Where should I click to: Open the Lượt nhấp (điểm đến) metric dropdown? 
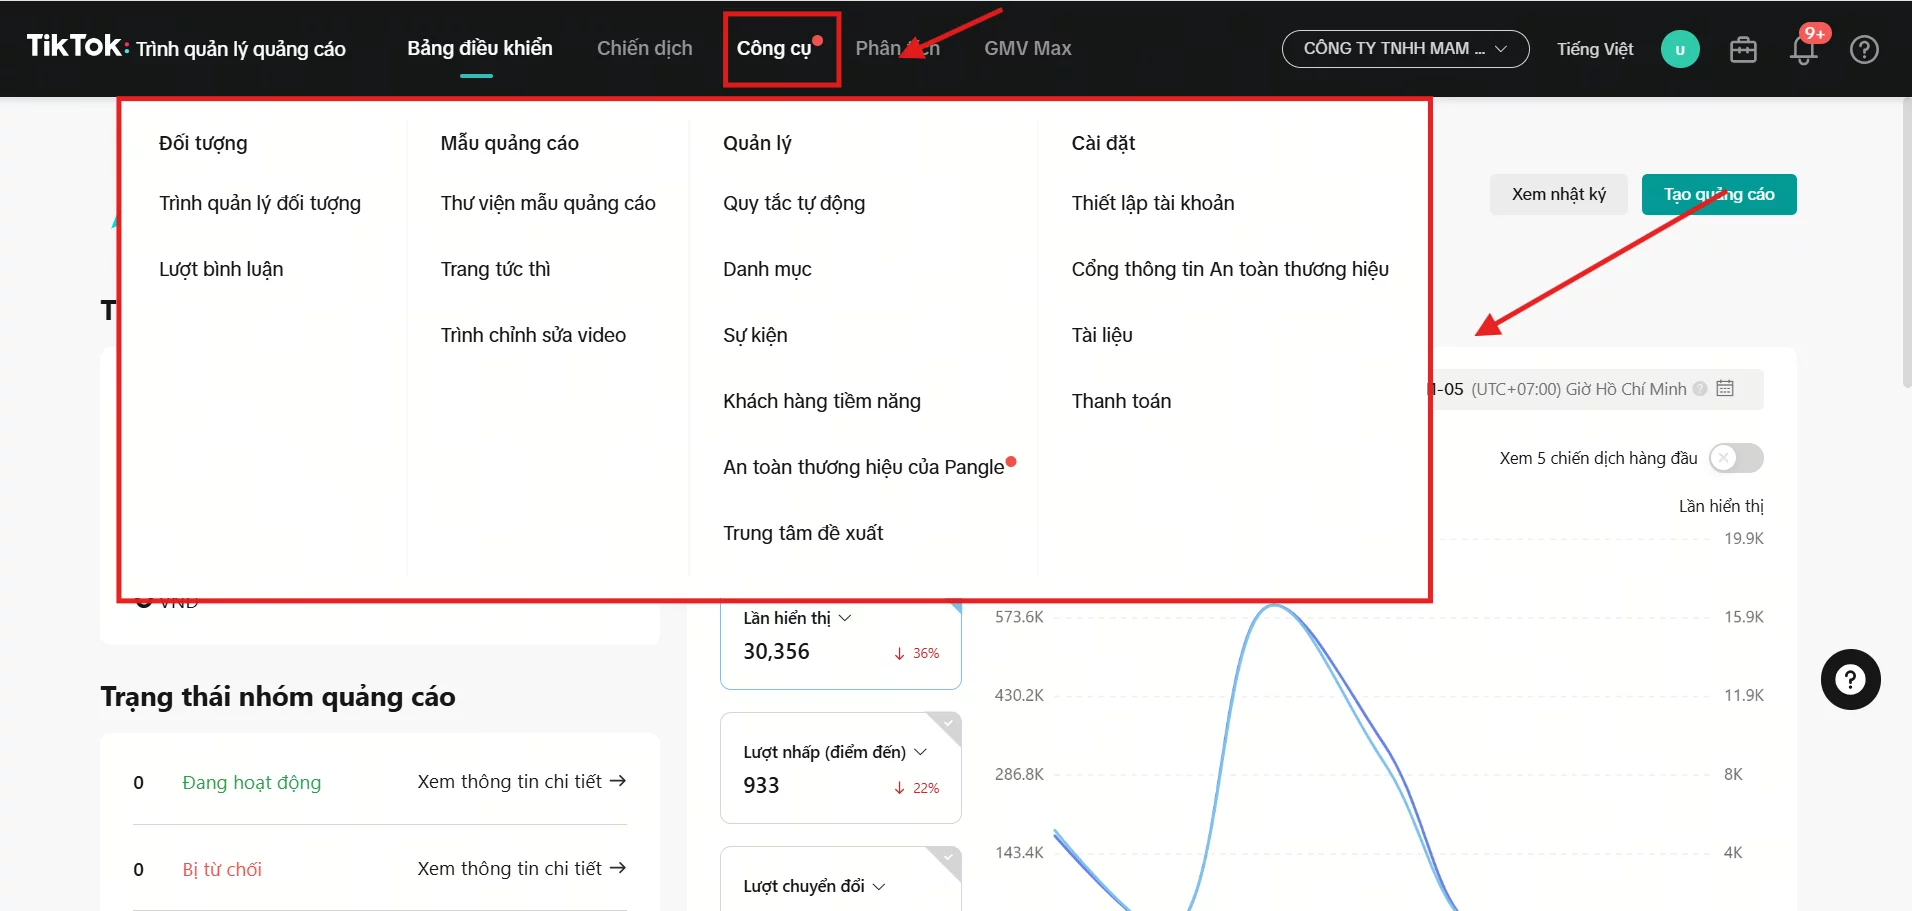click(x=920, y=752)
